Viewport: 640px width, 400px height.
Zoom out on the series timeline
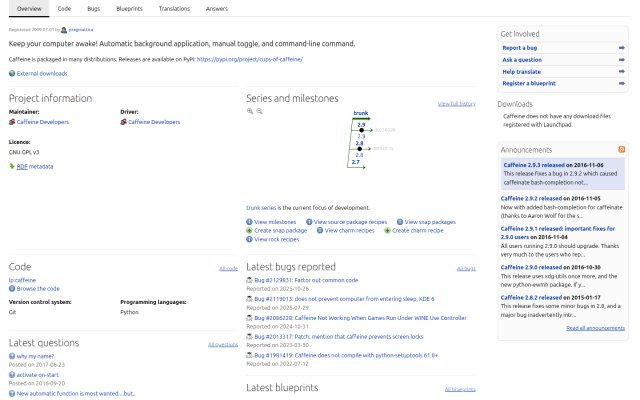click(x=260, y=111)
